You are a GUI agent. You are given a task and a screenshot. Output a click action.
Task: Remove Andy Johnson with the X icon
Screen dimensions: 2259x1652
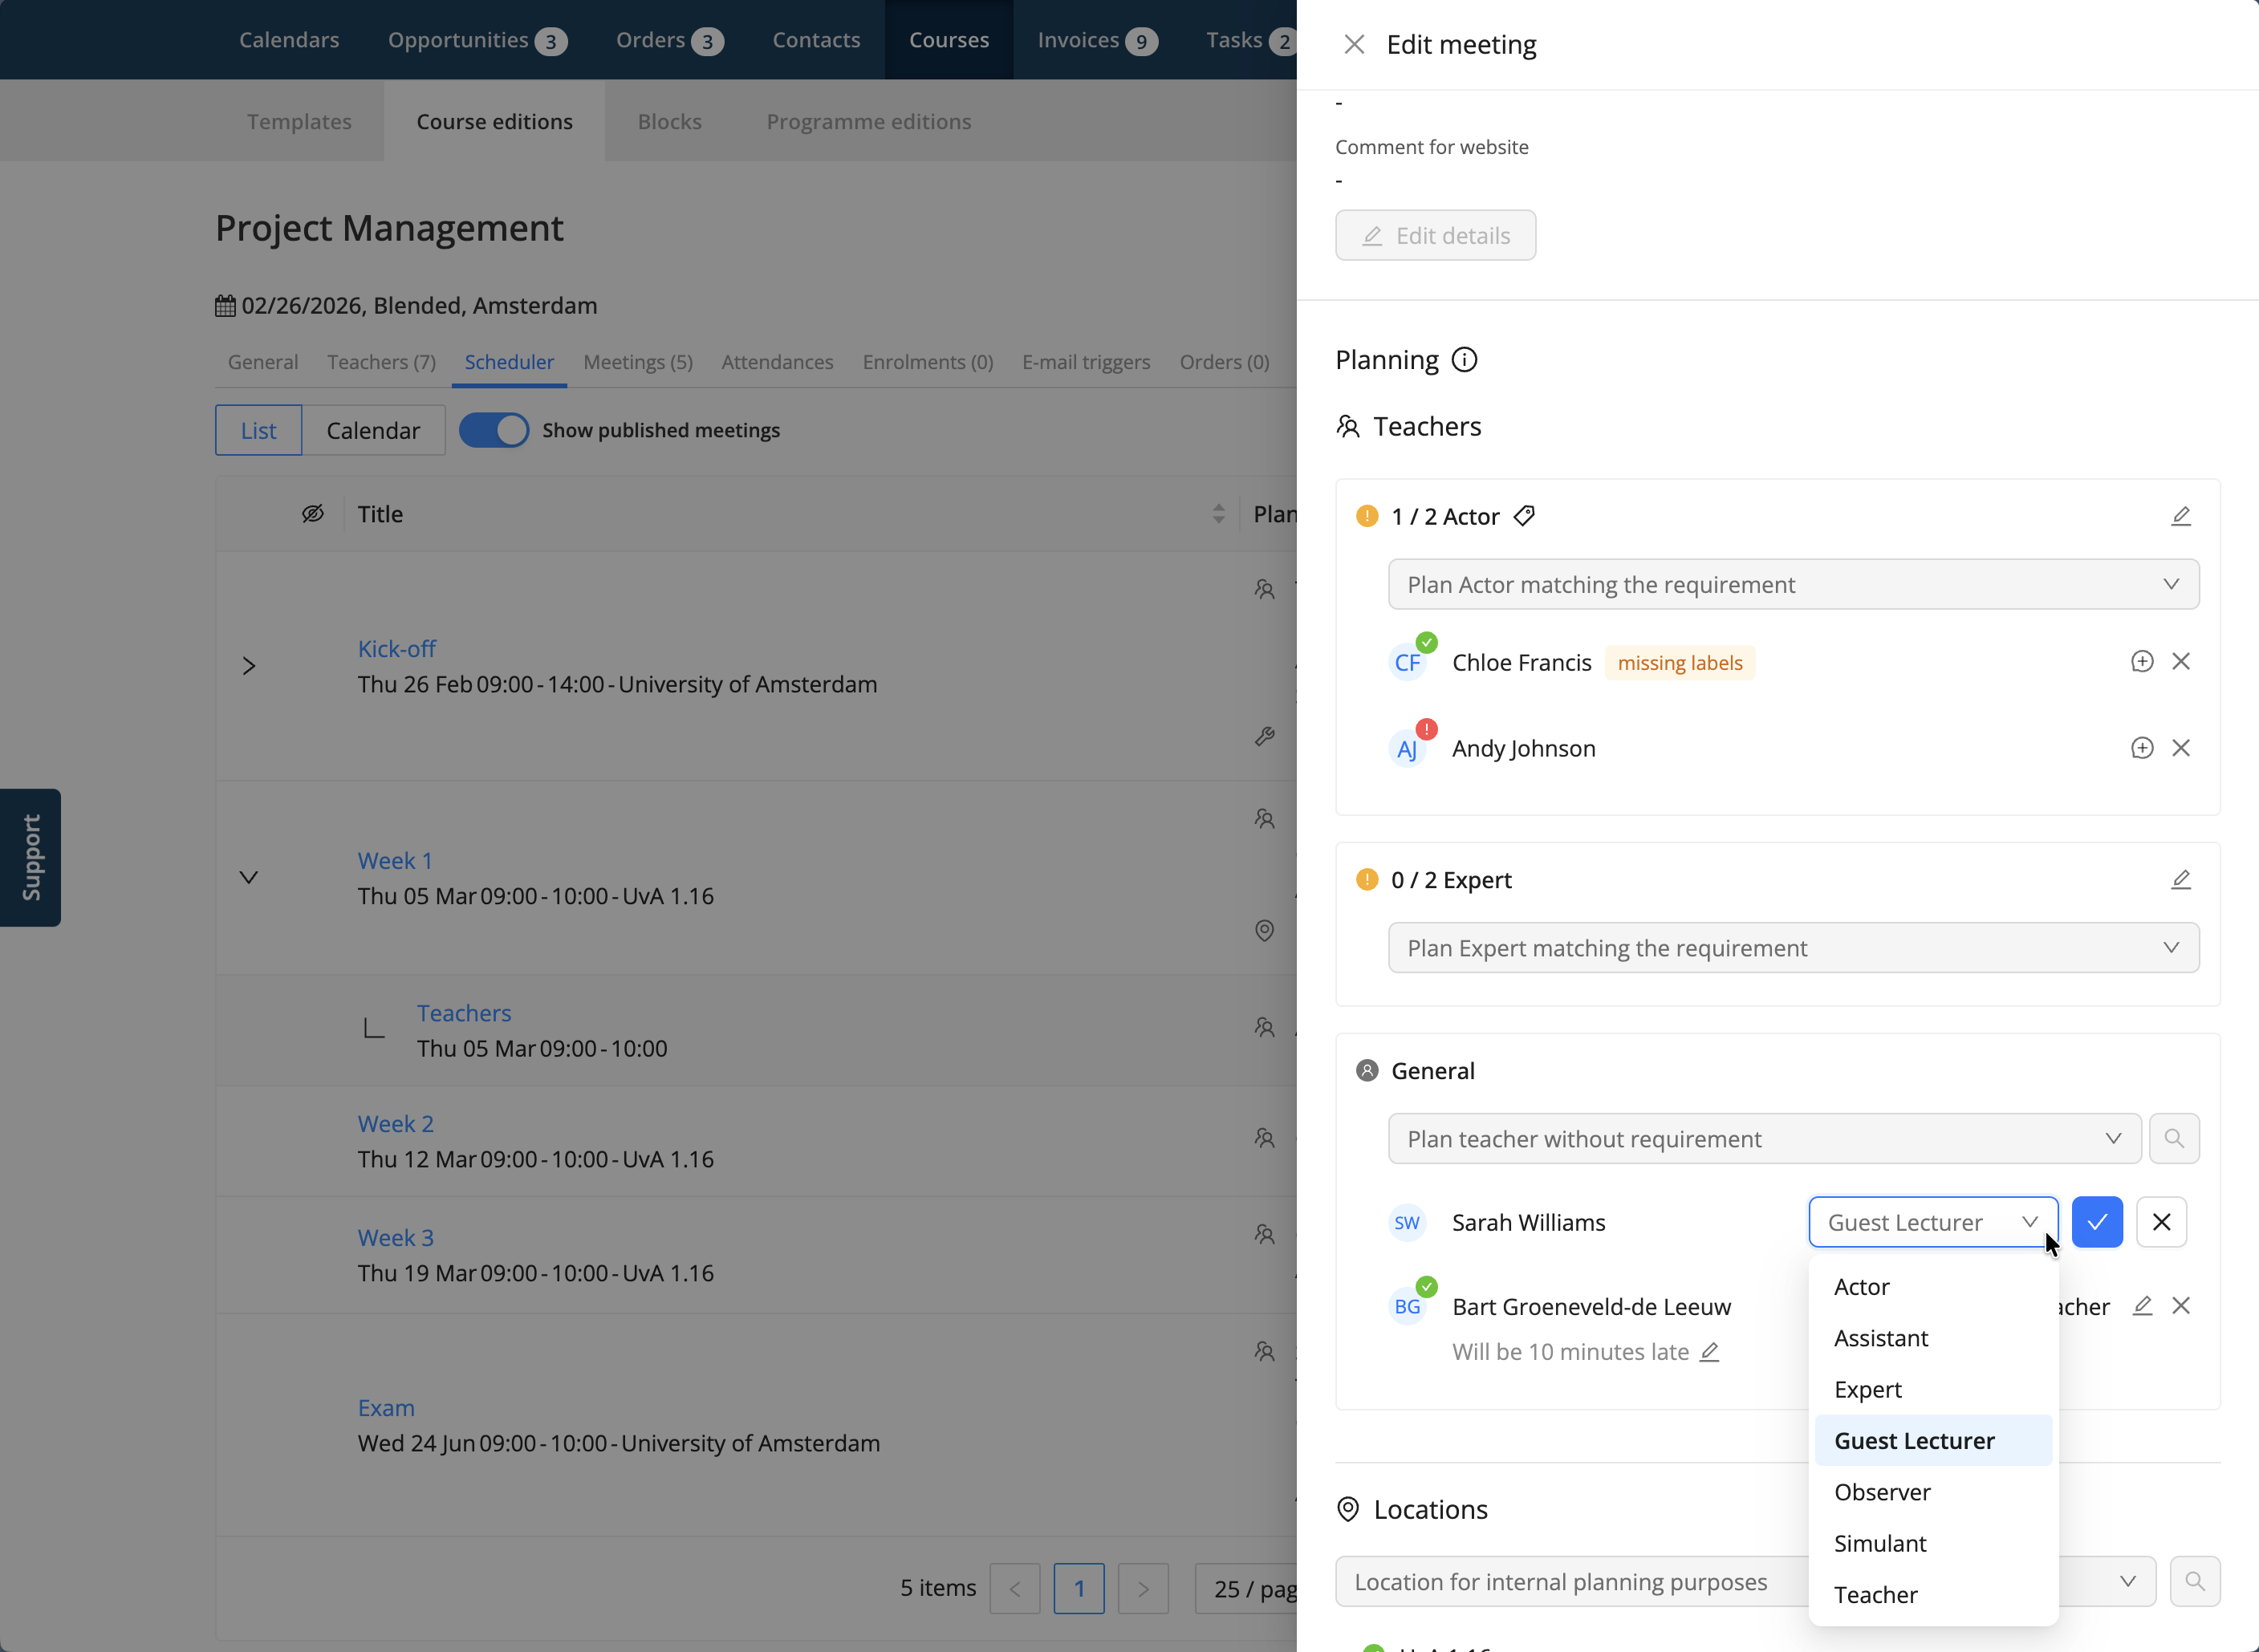[x=2181, y=748]
